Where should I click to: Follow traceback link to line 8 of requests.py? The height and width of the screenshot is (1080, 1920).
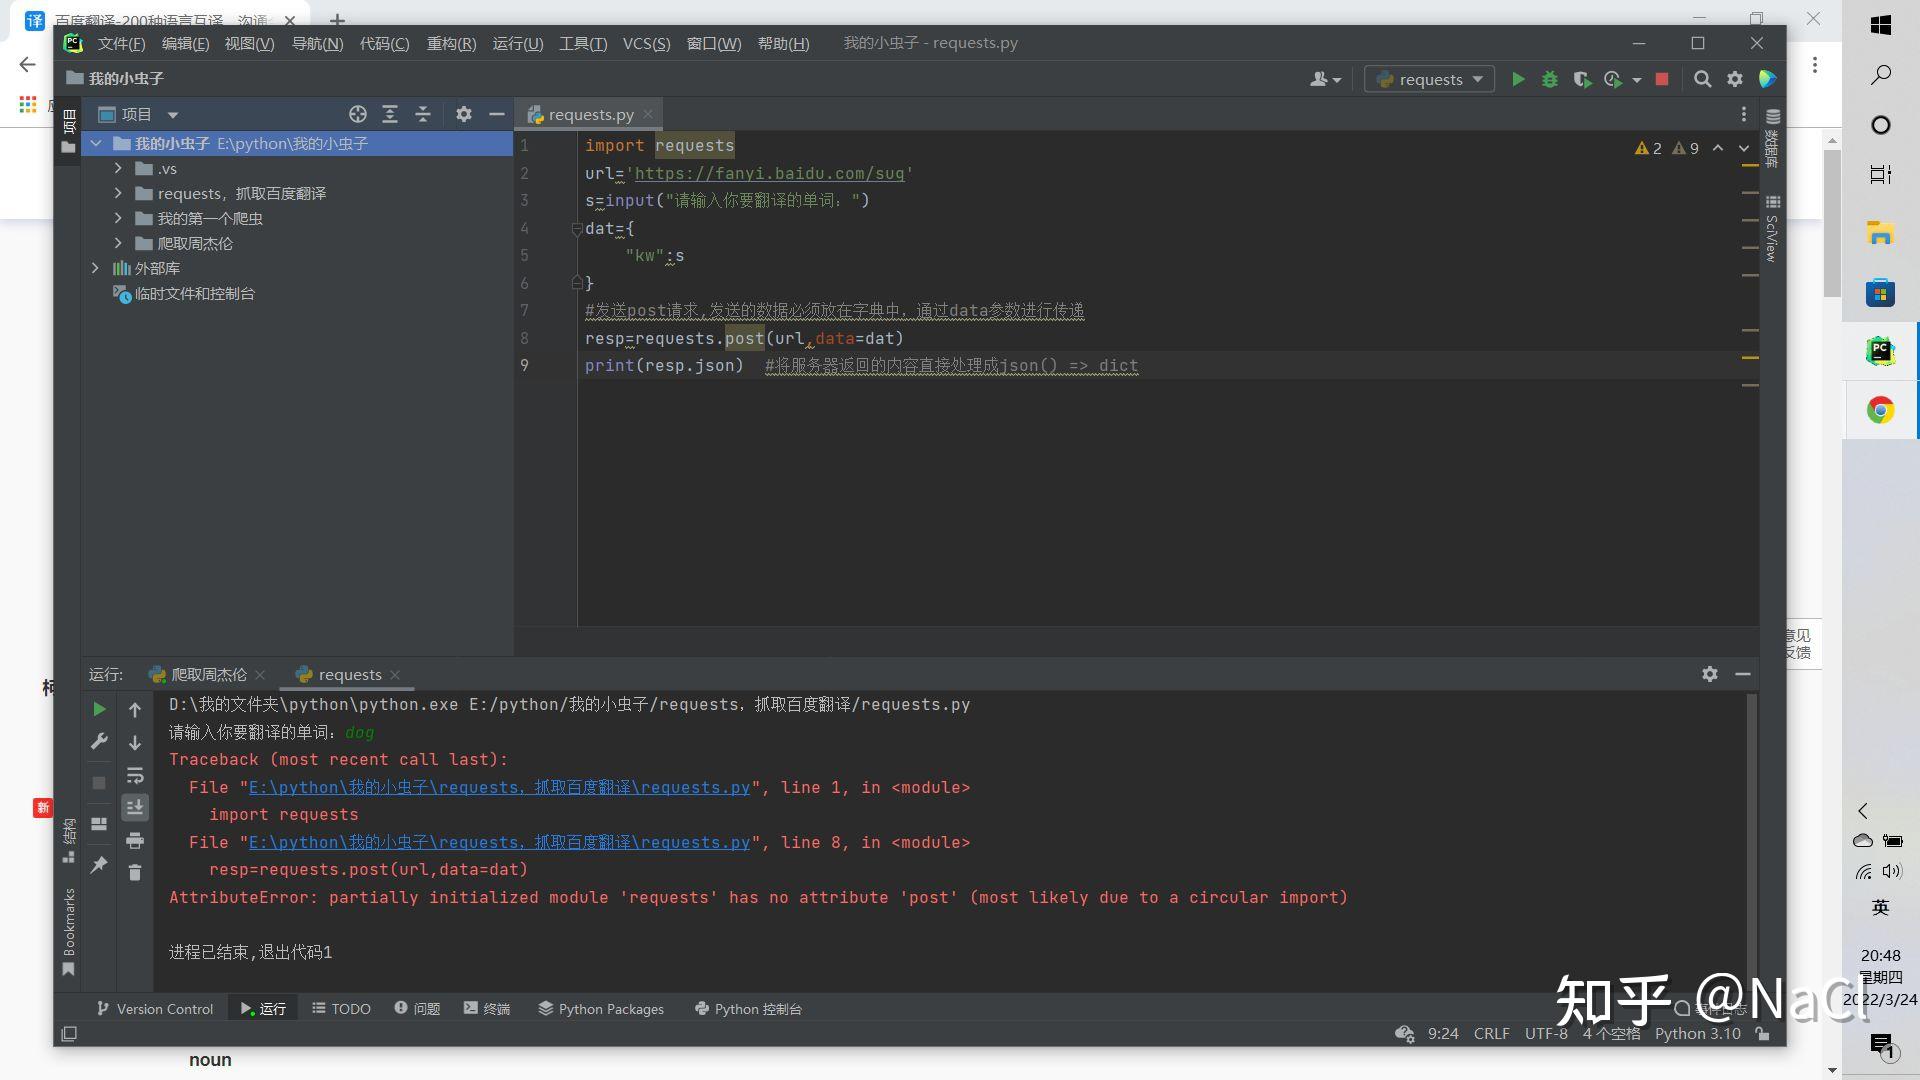pyautogui.click(x=499, y=842)
